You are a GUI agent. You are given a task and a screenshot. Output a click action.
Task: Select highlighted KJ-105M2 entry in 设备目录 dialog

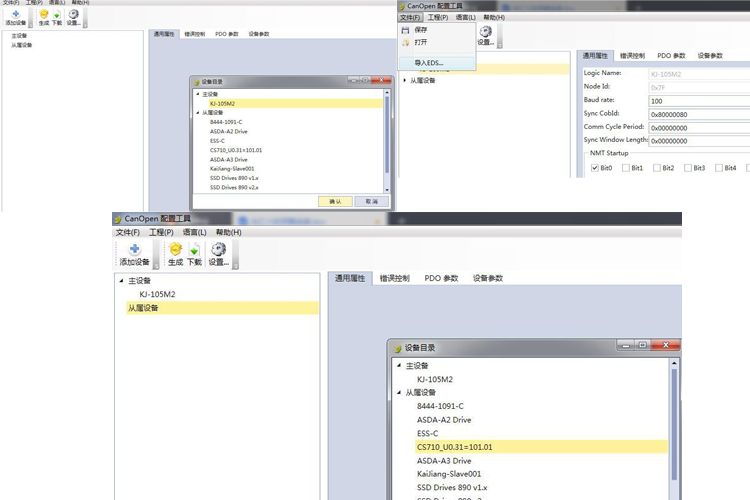(295, 103)
